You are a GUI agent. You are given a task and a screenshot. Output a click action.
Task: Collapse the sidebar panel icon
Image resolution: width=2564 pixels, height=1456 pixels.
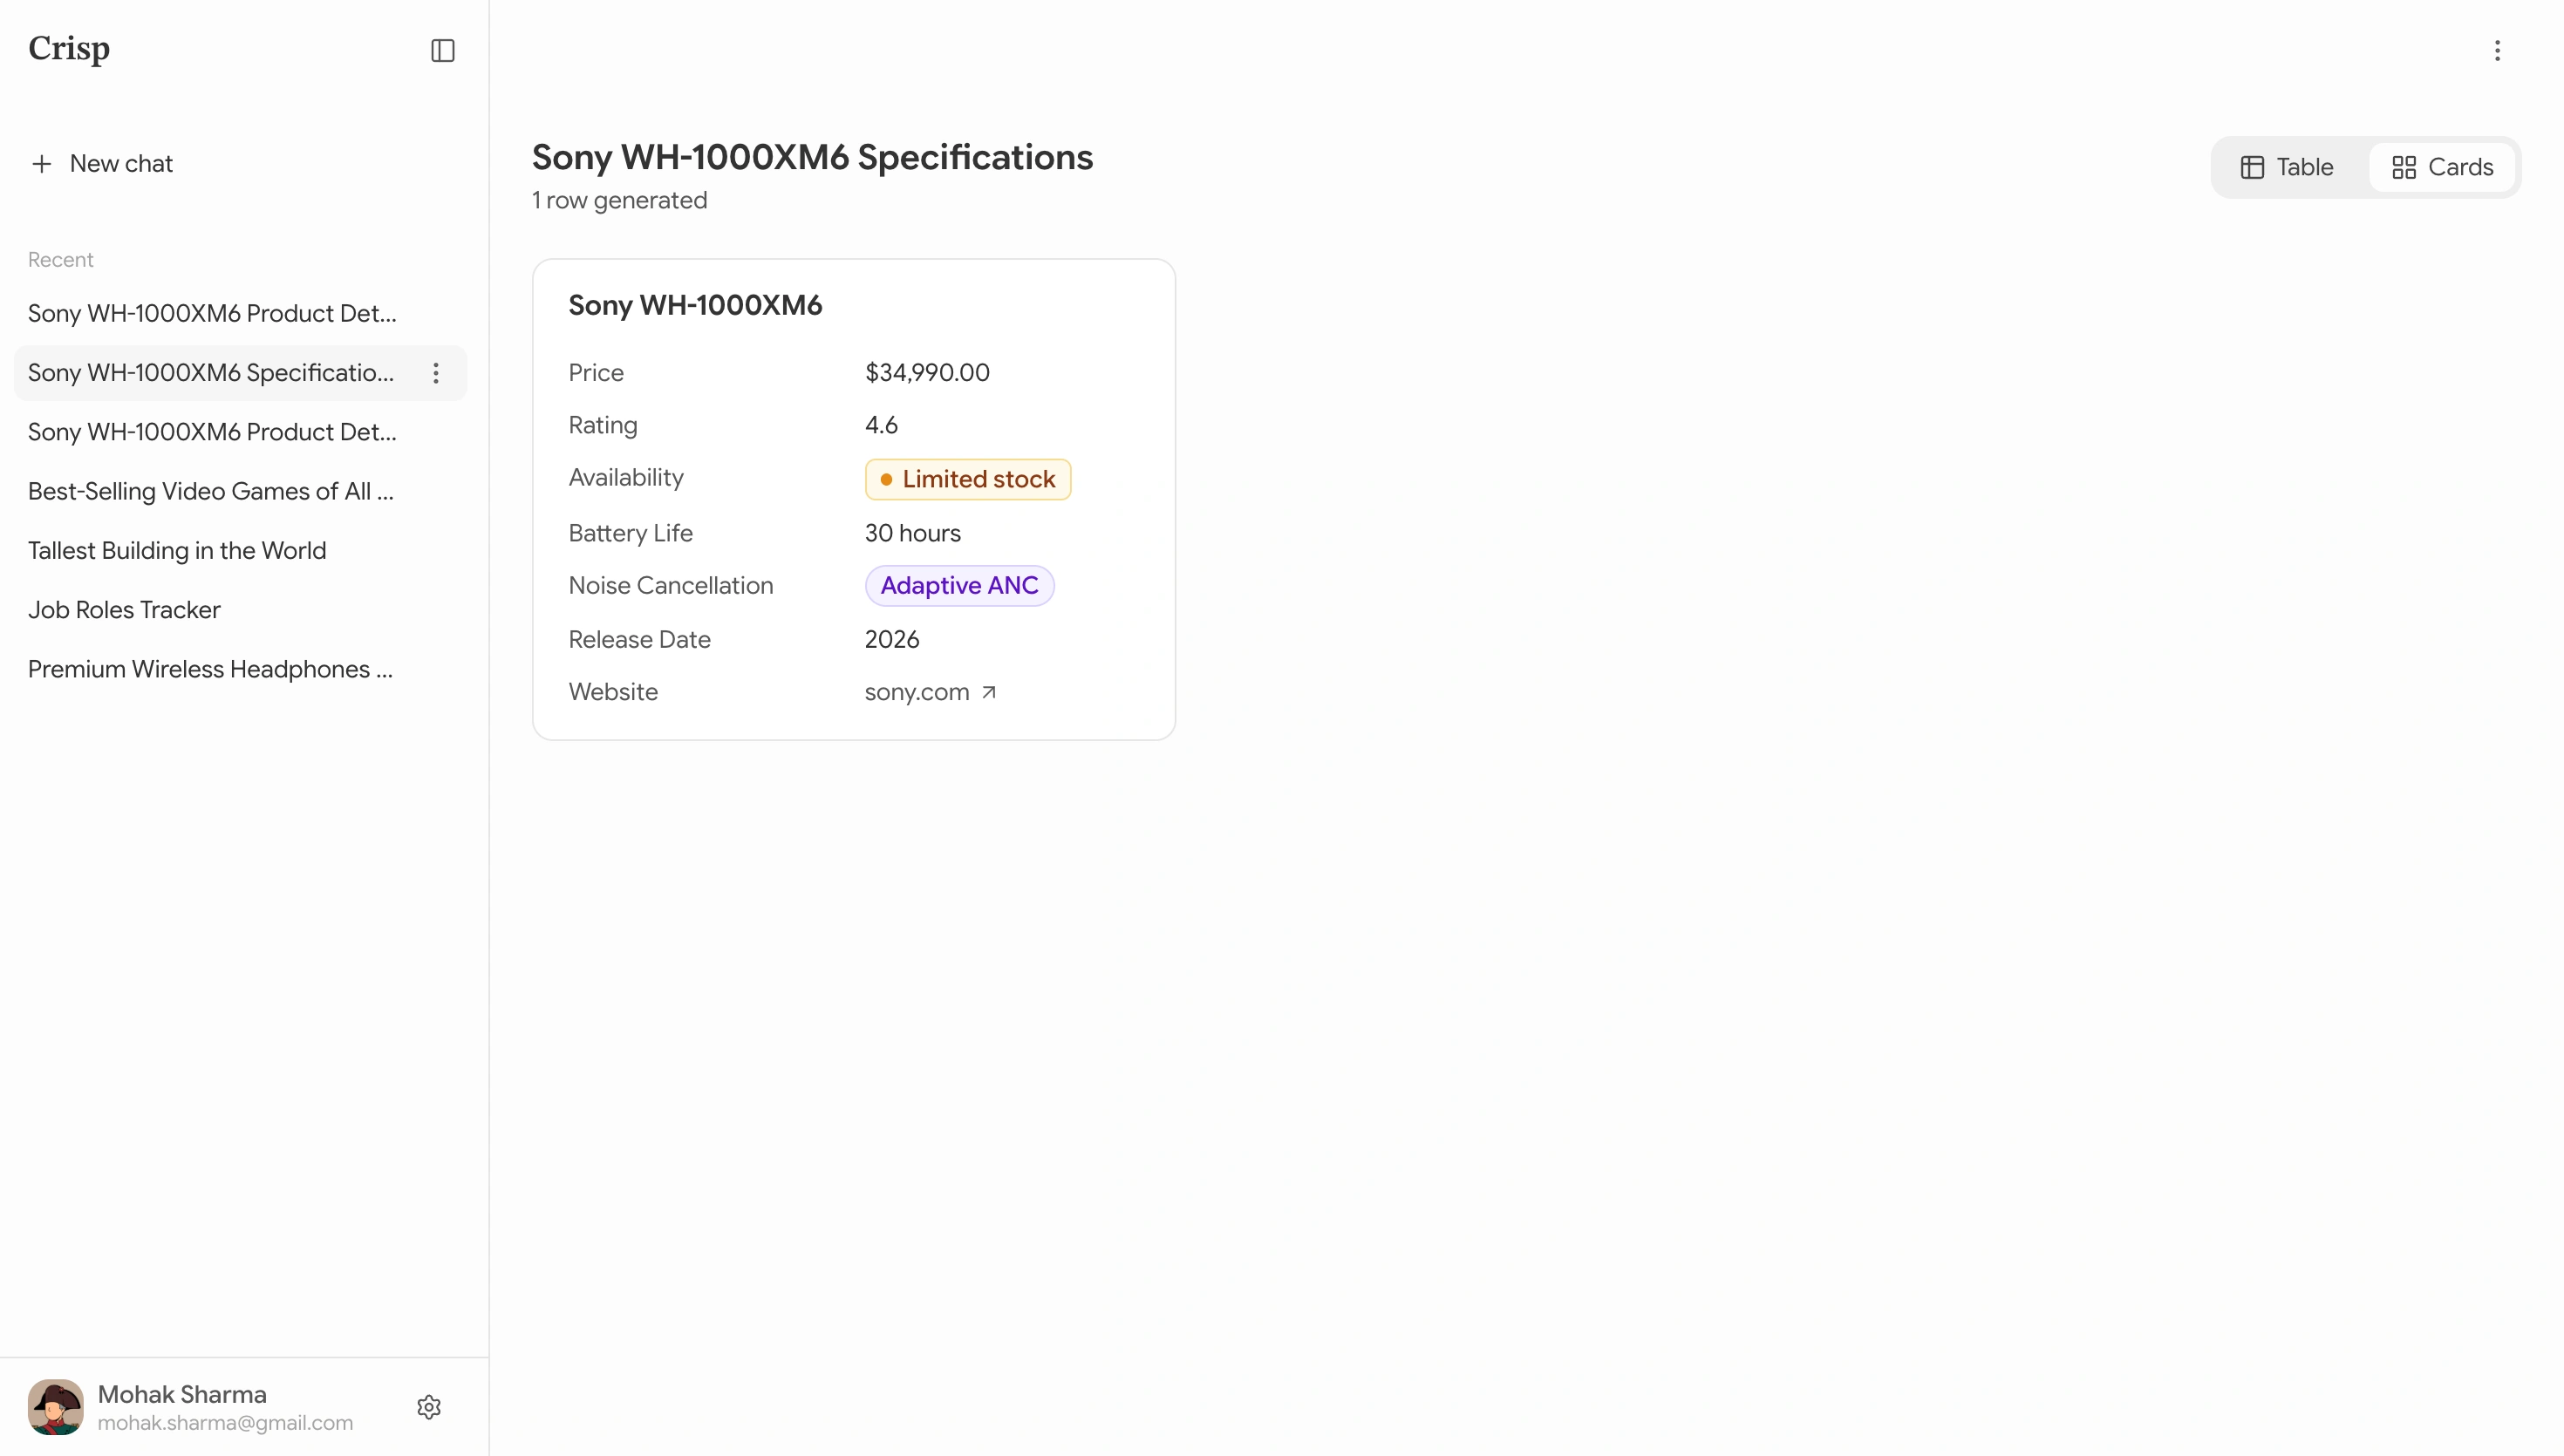442,50
